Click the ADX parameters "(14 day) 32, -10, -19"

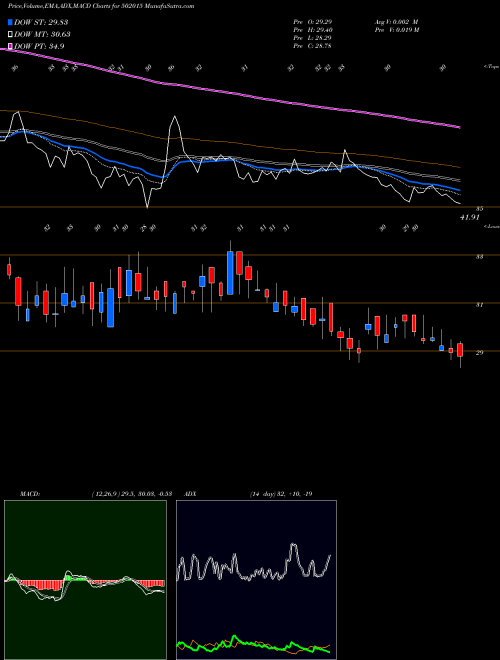point(281,494)
